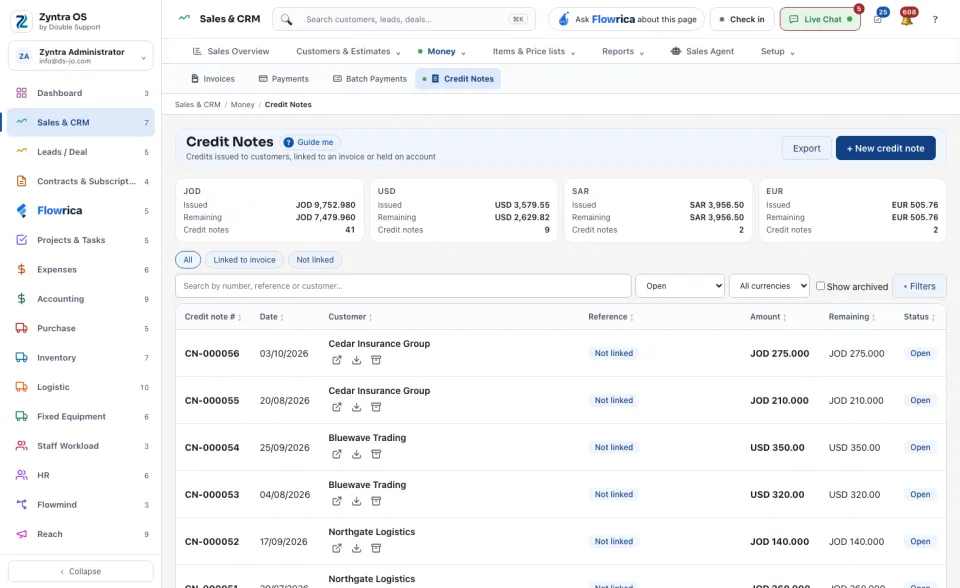Viewport: 960px width, 588px height.
Task: Collapse the sidebar
Action: click(x=81, y=571)
